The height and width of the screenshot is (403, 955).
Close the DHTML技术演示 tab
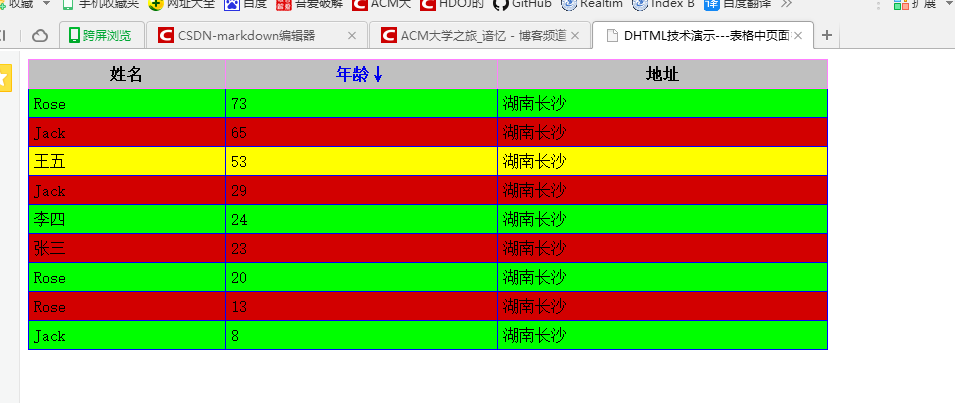798,36
